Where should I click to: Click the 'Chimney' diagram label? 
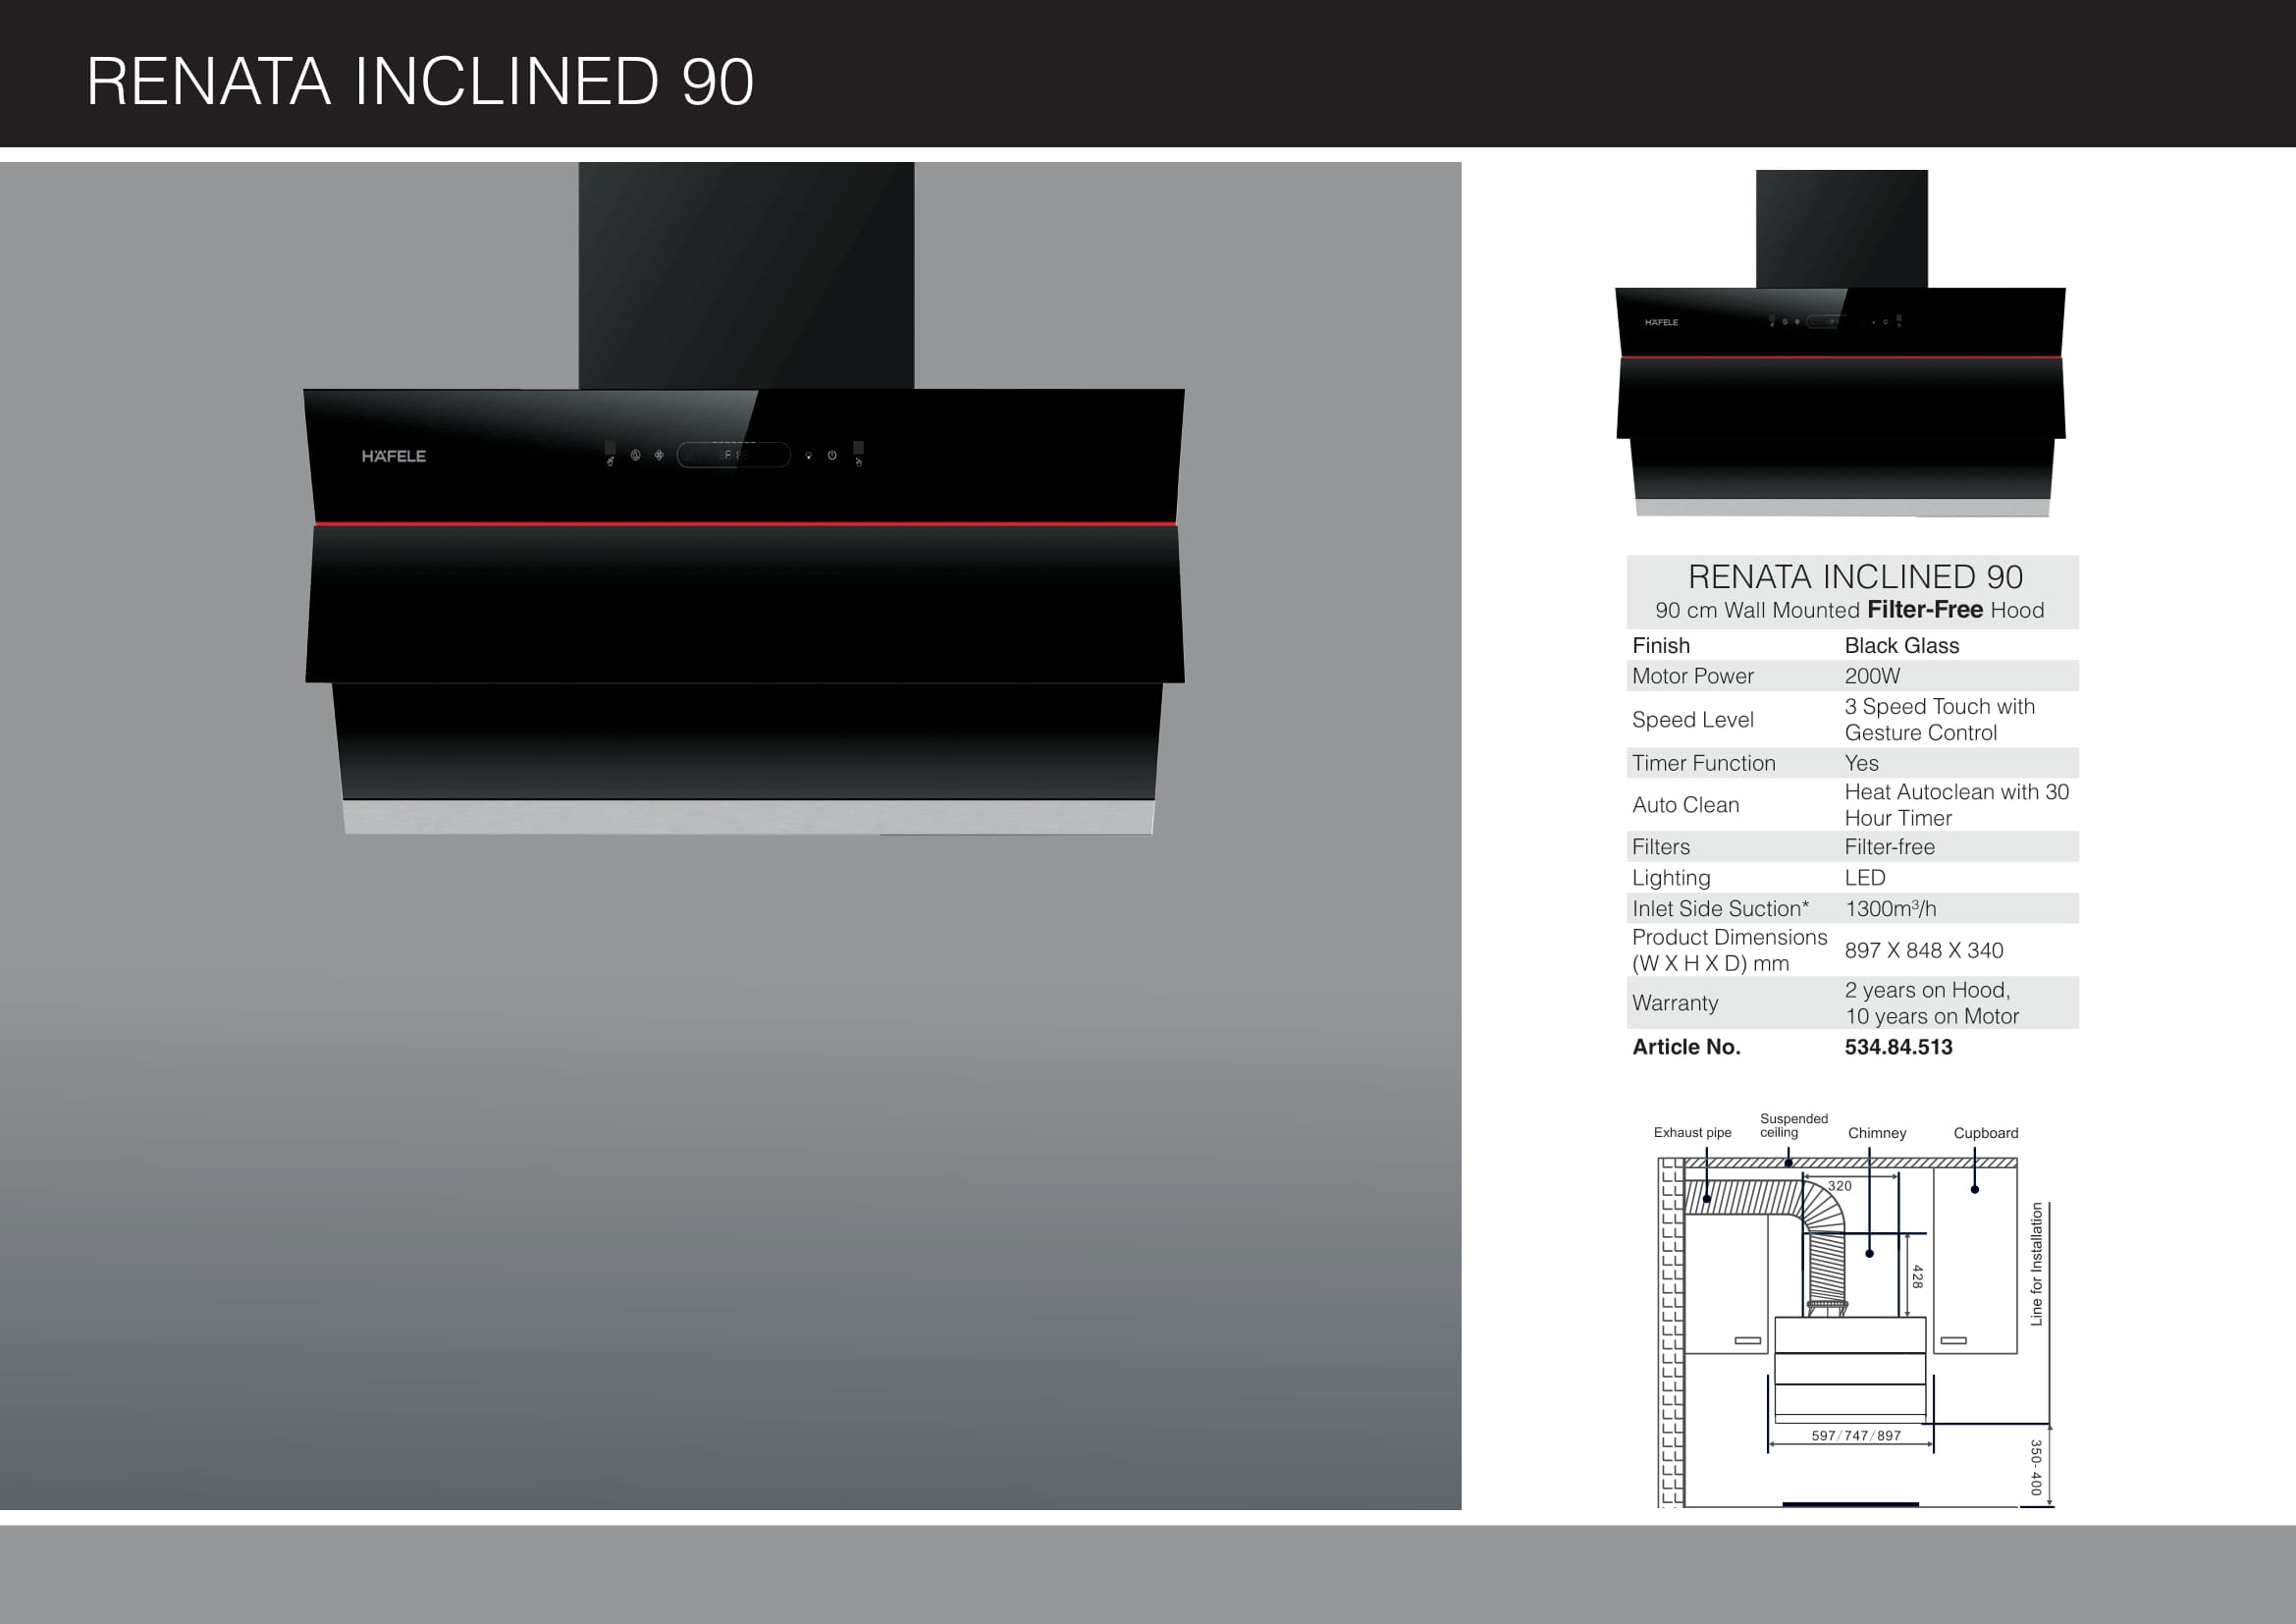point(1877,1133)
